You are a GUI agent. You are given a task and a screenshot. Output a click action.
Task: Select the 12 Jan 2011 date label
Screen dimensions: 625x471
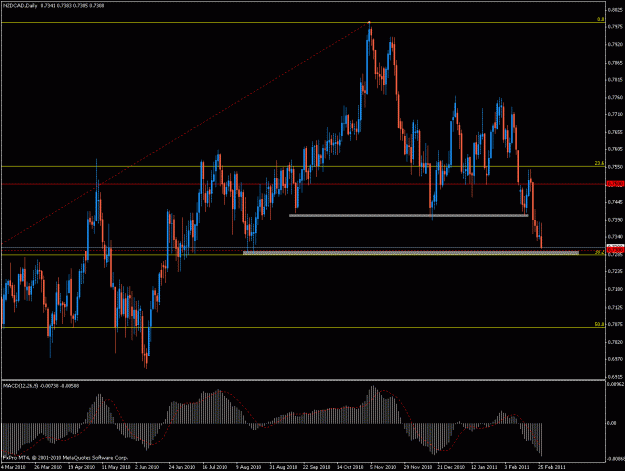pos(484,467)
